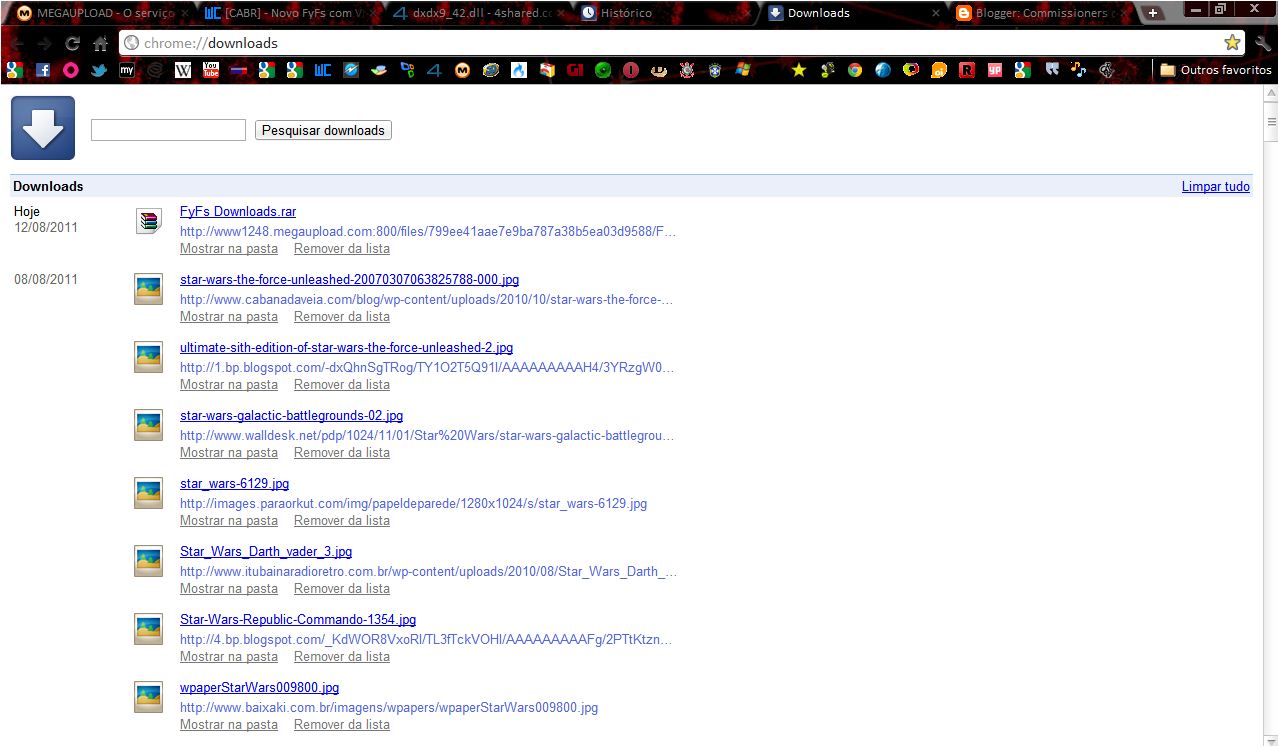The width and height of the screenshot is (1279, 747).
Task: Open the G1 bookmark icon
Action: pyautogui.click(x=574, y=70)
